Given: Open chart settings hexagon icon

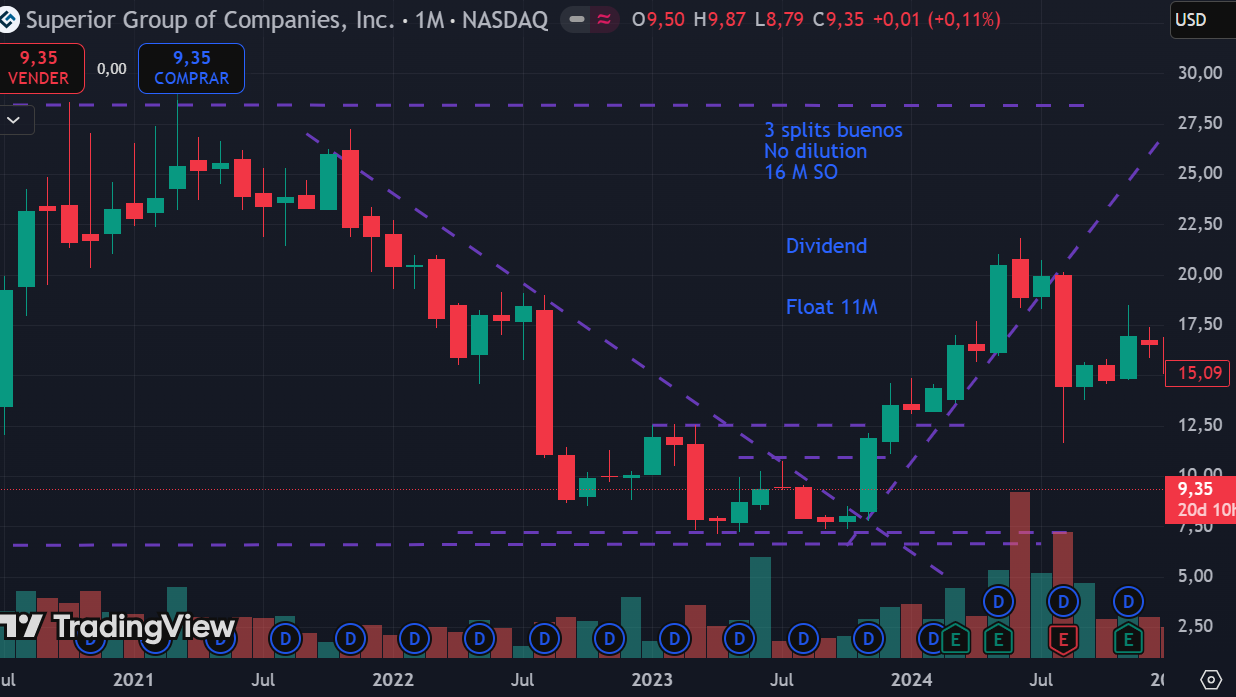Looking at the screenshot, I should click(1211, 679).
